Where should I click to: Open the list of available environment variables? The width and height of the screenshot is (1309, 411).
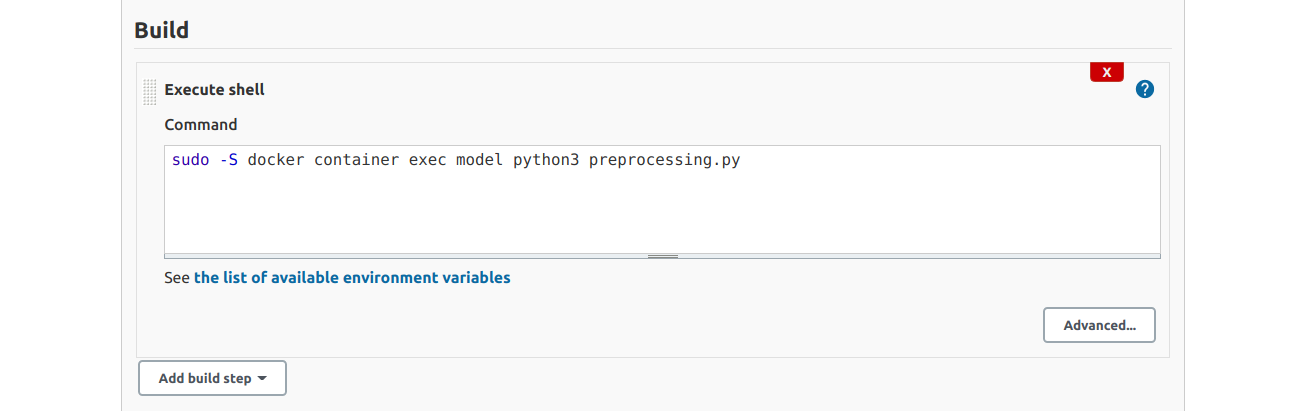pyautogui.click(x=352, y=277)
